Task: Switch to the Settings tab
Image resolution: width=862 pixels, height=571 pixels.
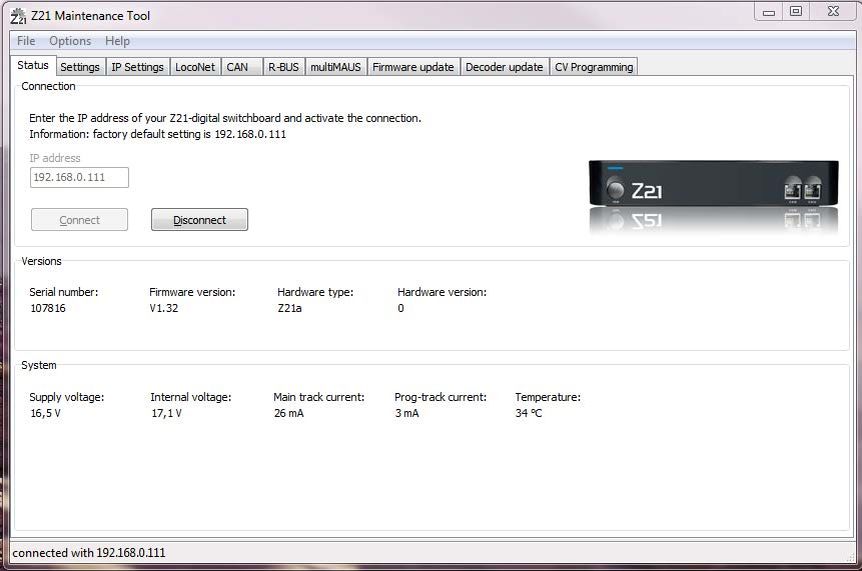Action: pos(80,67)
